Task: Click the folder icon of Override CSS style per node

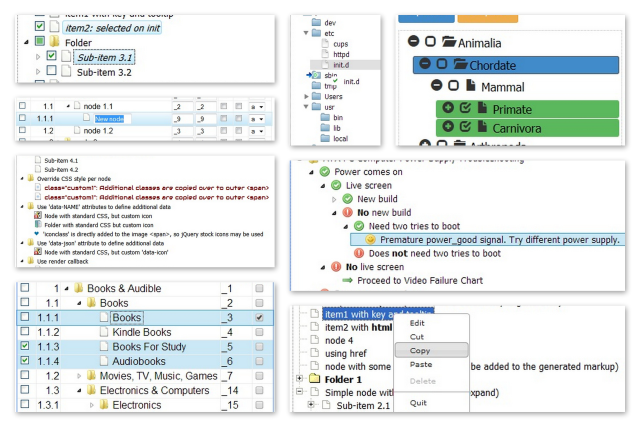Action: [x=31, y=178]
